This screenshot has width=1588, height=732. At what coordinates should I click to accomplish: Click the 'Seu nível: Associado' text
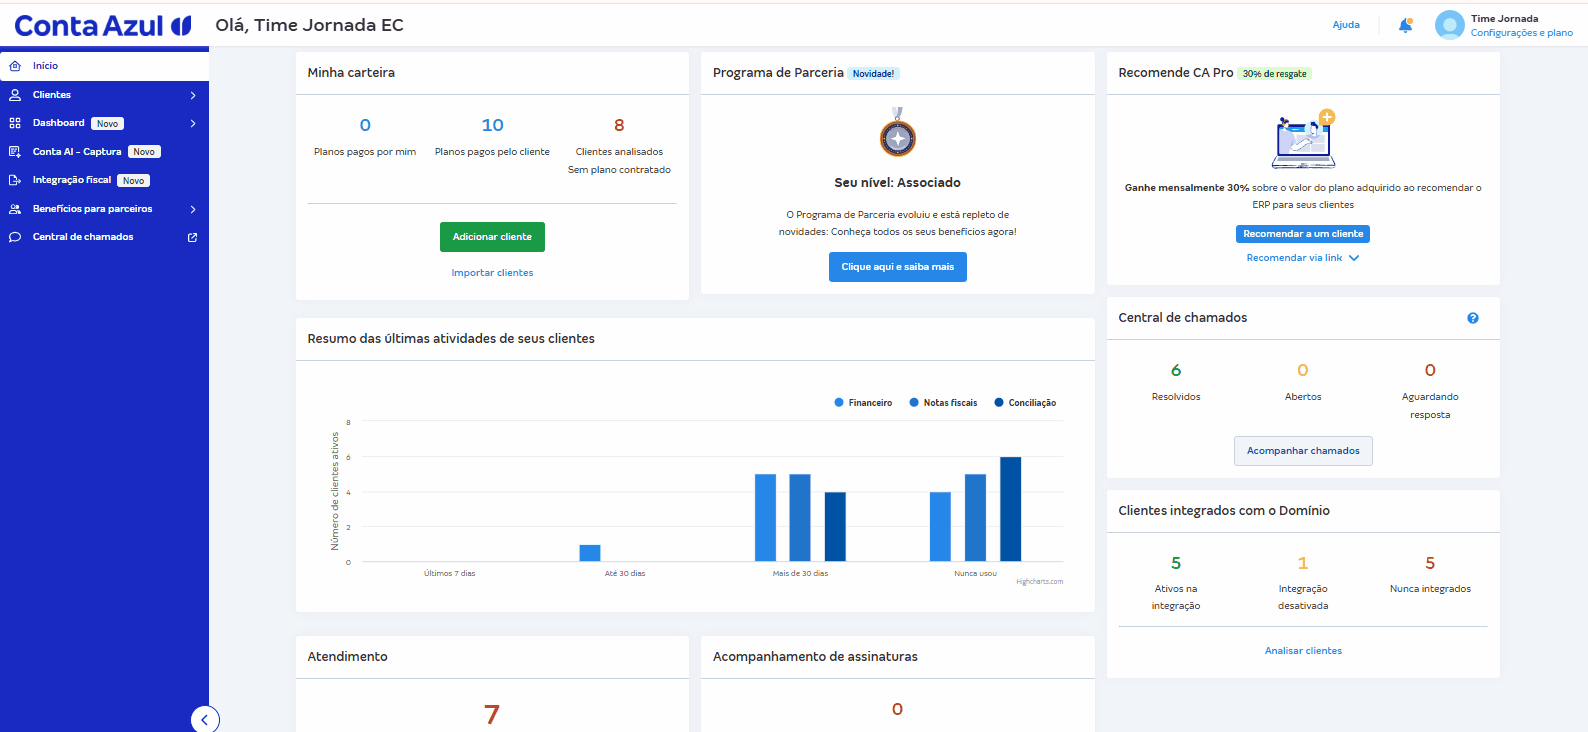pyautogui.click(x=898, y=183)
